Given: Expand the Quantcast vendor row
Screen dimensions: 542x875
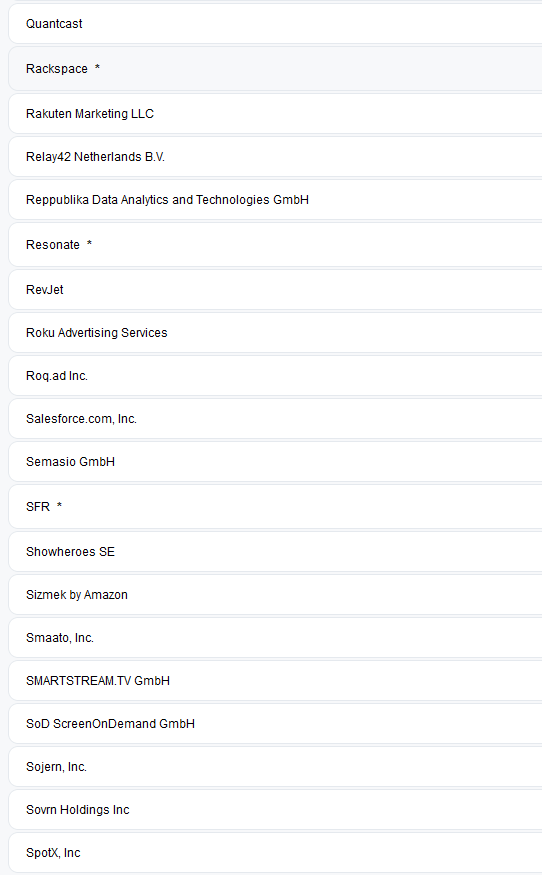Looking at the screenshot, I should (x=276, y=23).
